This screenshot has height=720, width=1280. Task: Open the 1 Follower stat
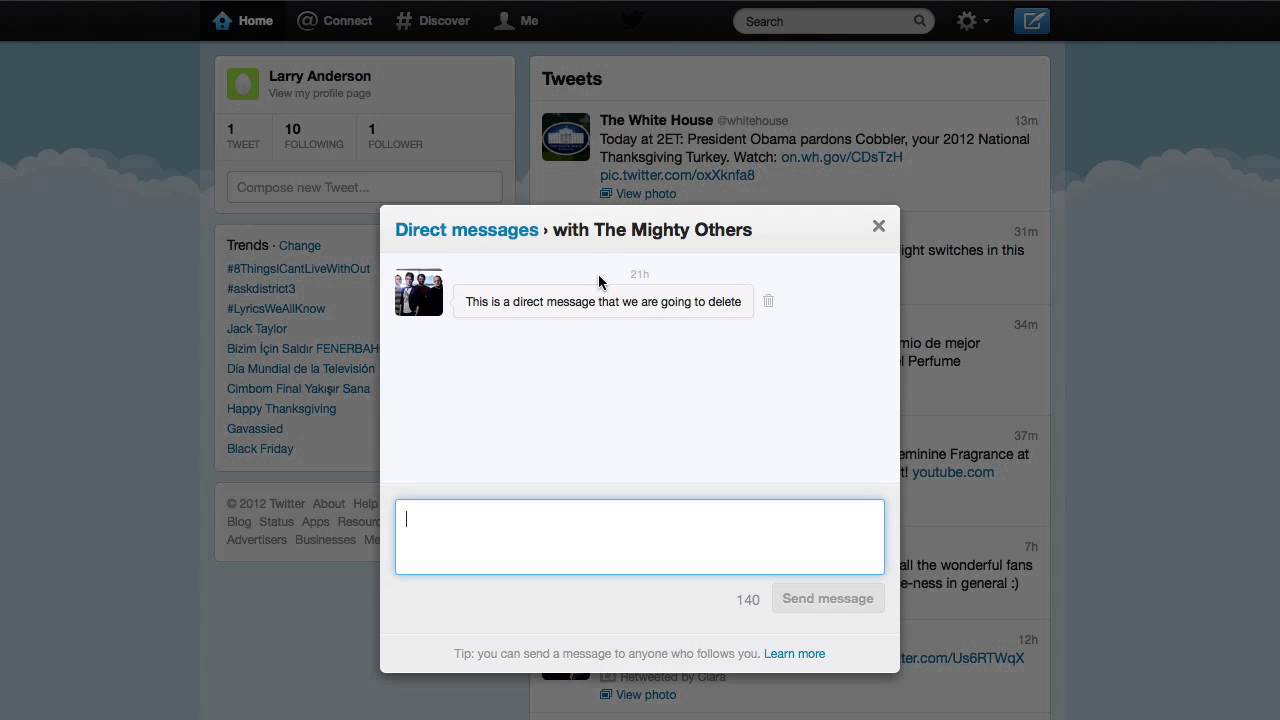[x=395, y=136]
